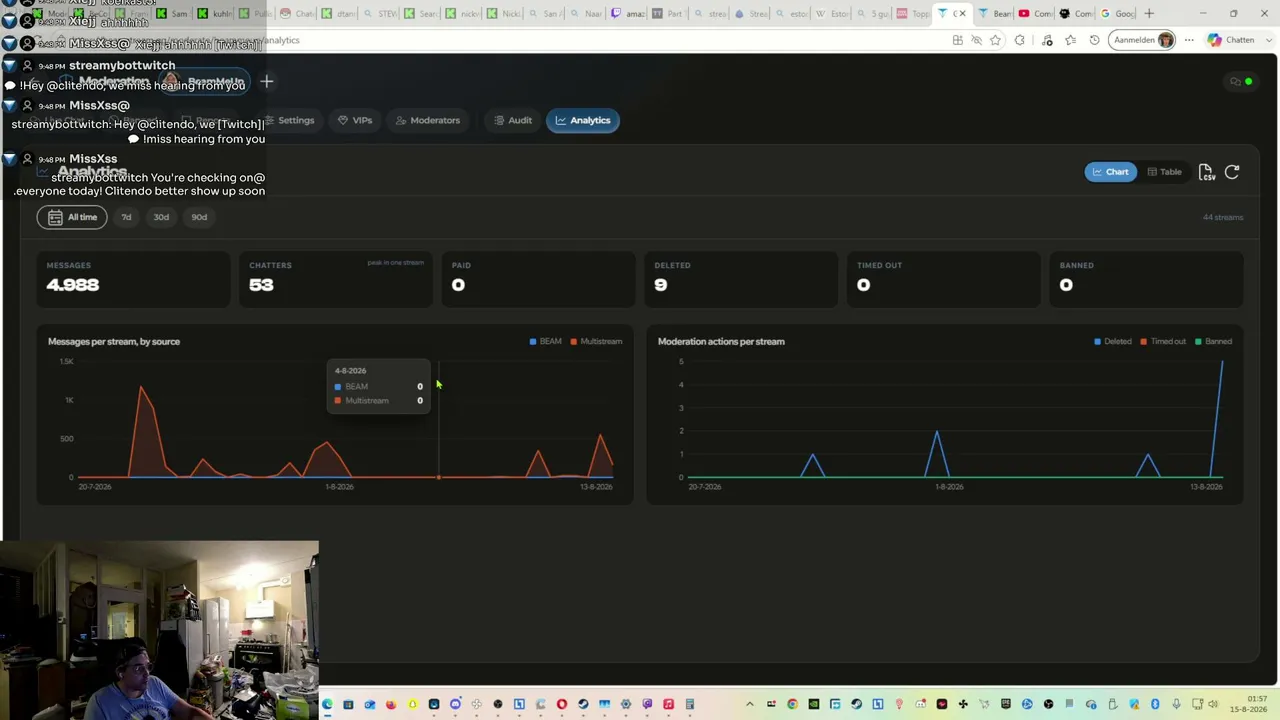Open the Settings tab
Viewport: 1280px width, 720px height.
[289, 120]
